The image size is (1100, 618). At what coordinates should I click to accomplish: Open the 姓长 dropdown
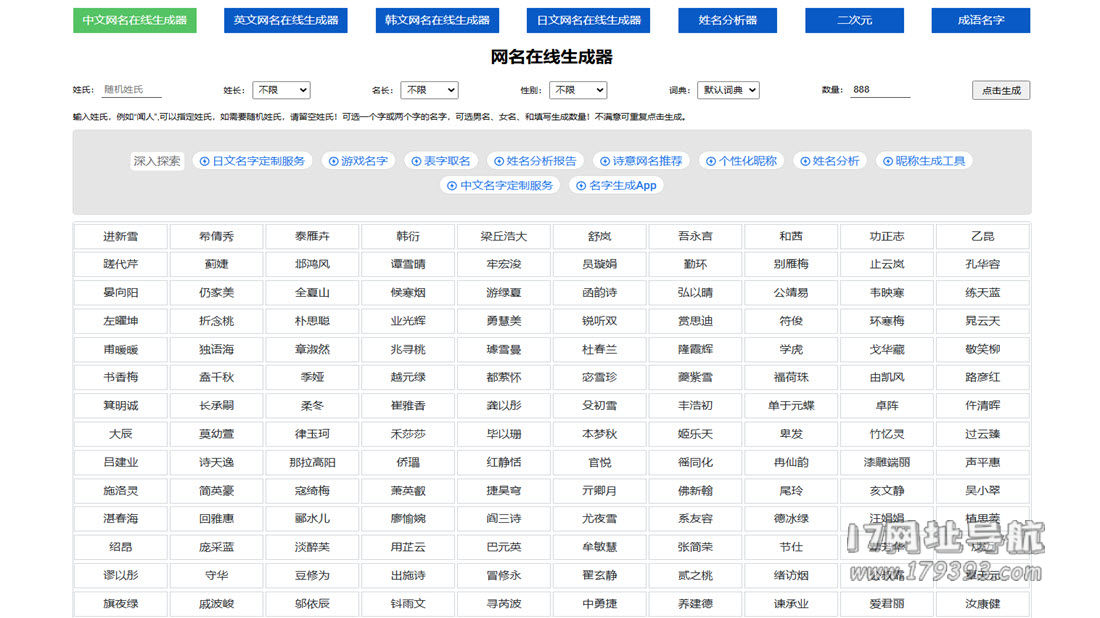coord(281,90)
